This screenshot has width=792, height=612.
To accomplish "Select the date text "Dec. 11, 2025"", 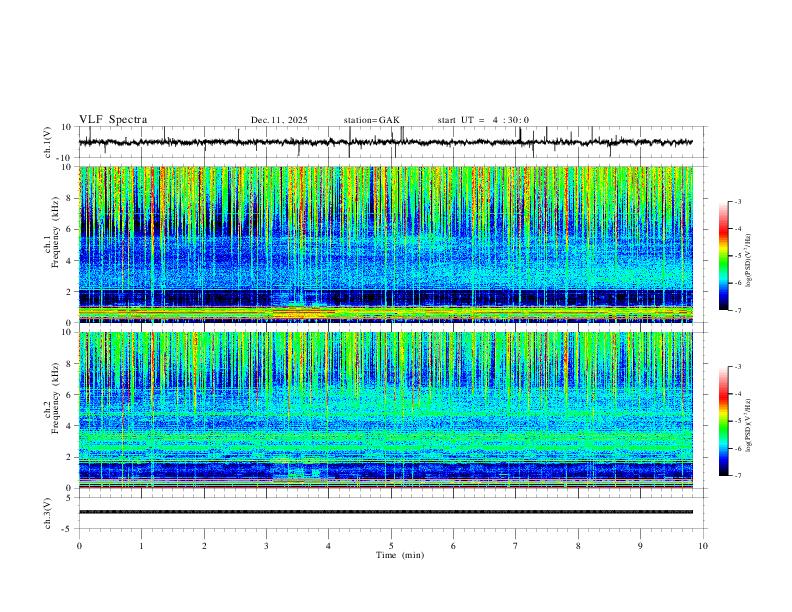I will coord(279,120).
